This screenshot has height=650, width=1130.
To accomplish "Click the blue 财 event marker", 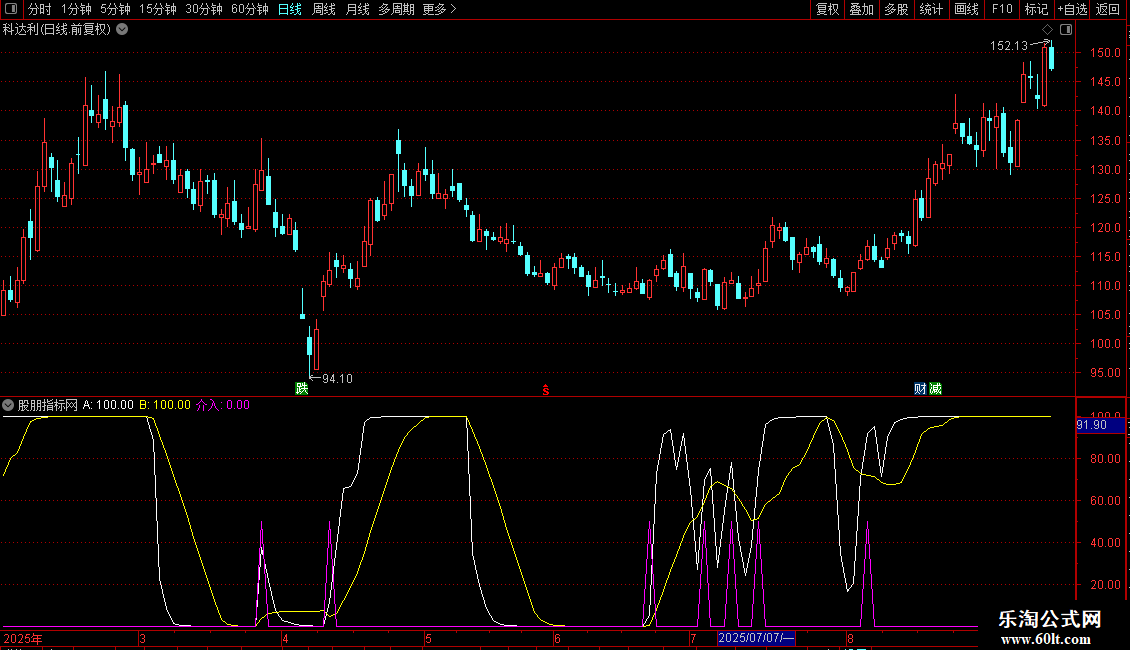I will coord(920,388).
